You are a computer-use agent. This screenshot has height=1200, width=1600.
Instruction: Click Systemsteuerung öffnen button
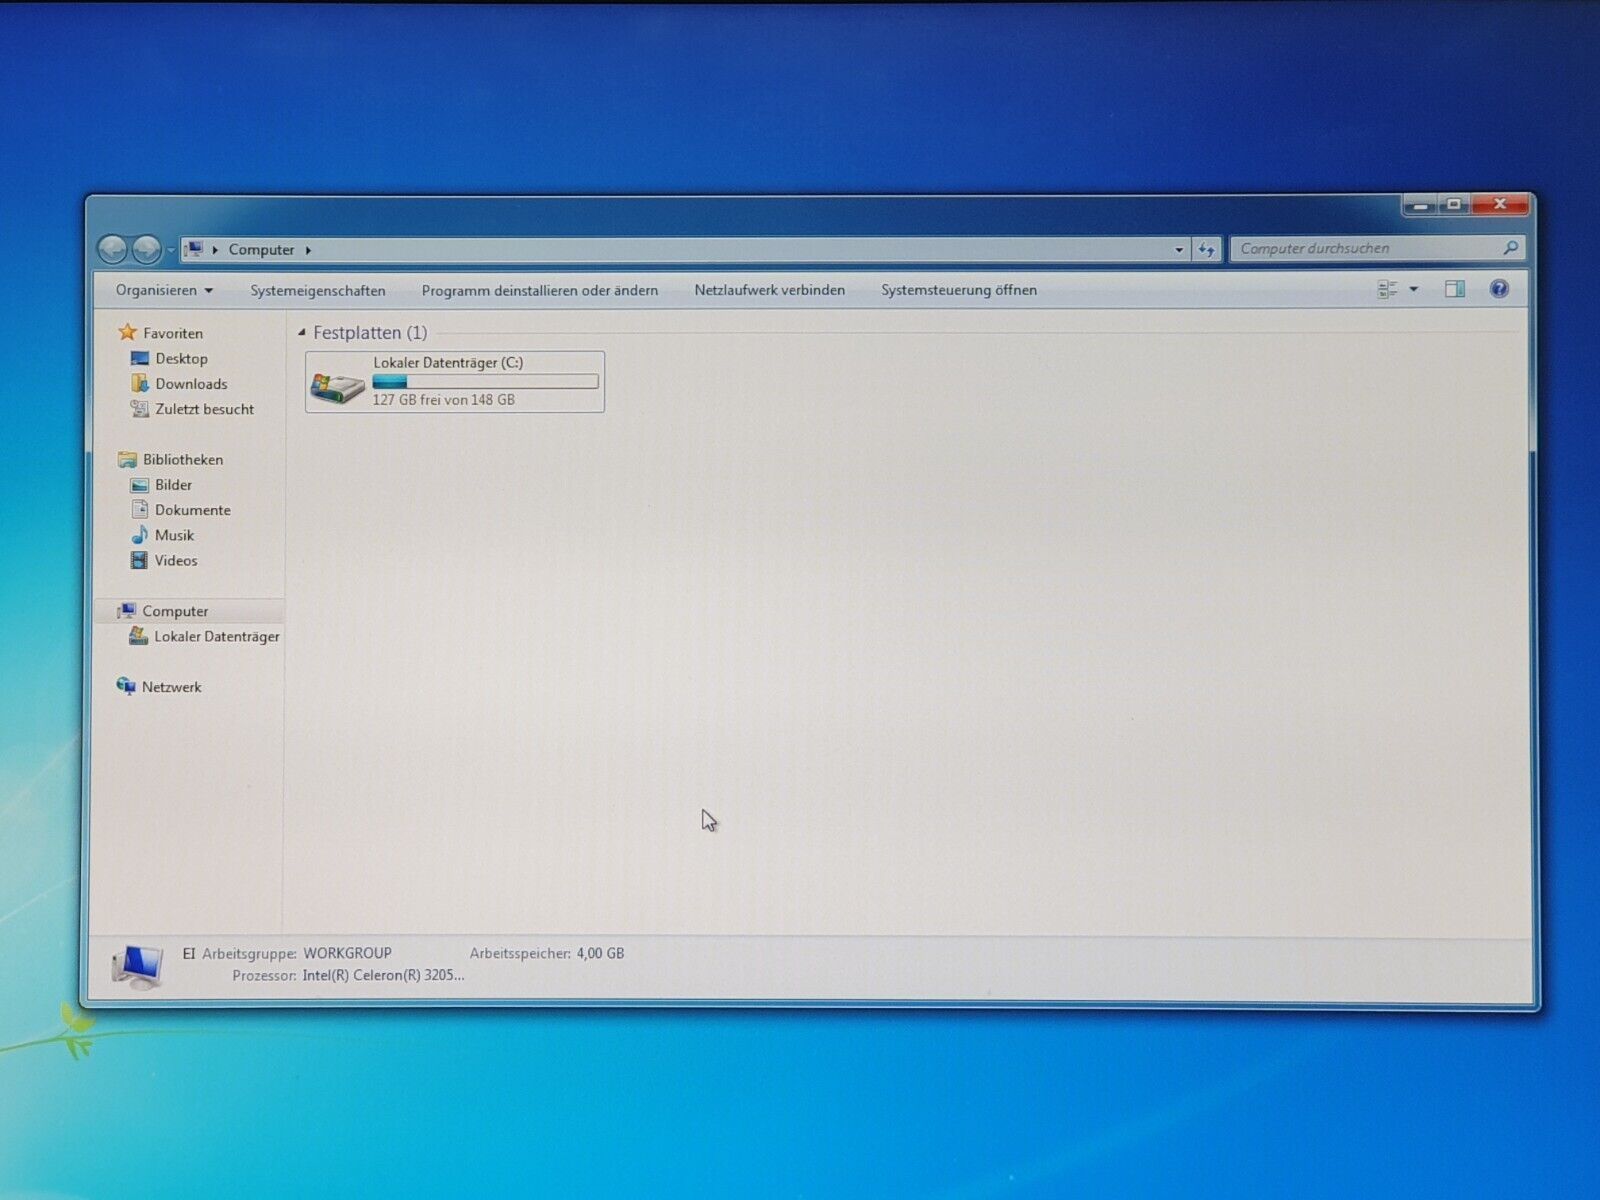click(x=958, y=291)
